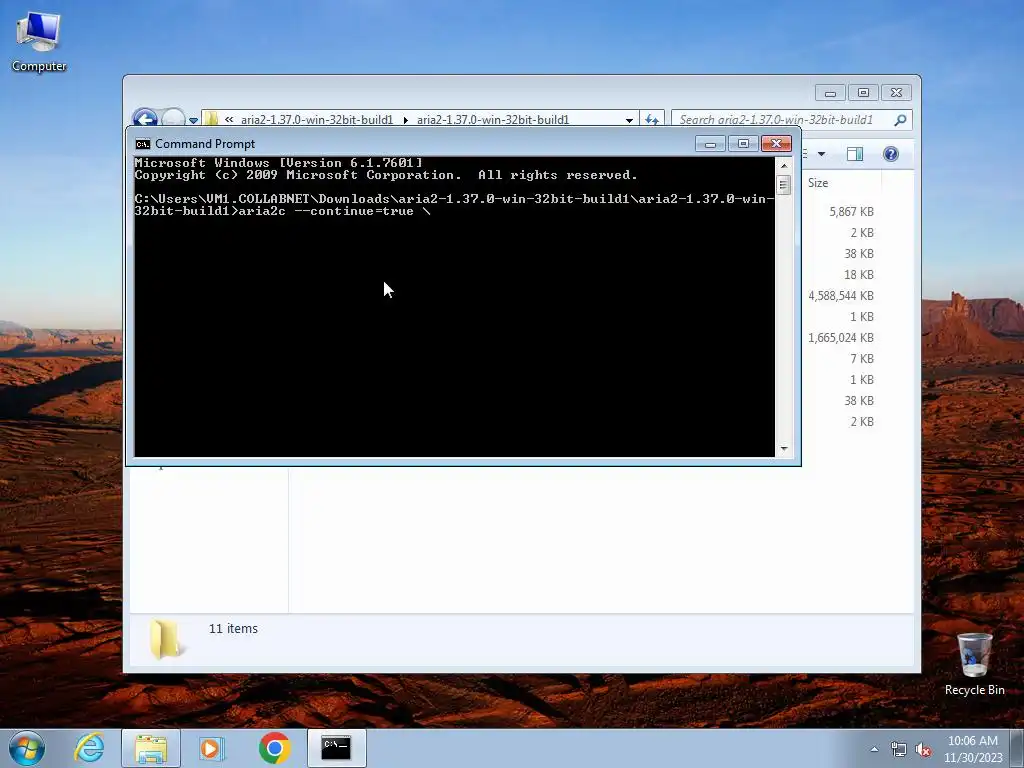The width and height of the screenshot is (1024, 768).
Task: Toggle the Explorer preview pane button
Action: tap(854, 153)
